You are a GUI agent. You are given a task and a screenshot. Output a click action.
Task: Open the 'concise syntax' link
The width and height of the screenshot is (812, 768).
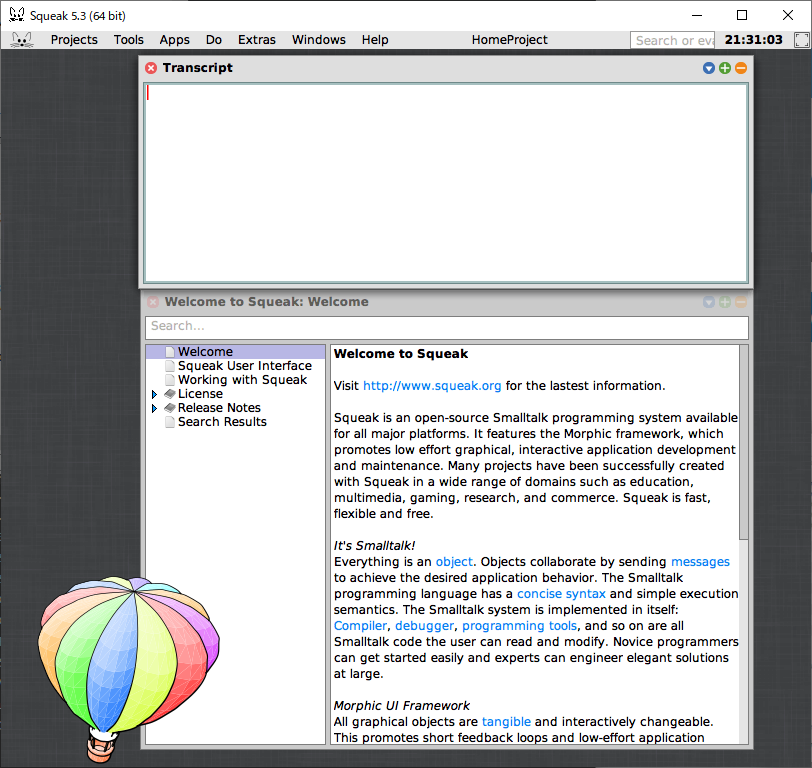click(561, 594)
